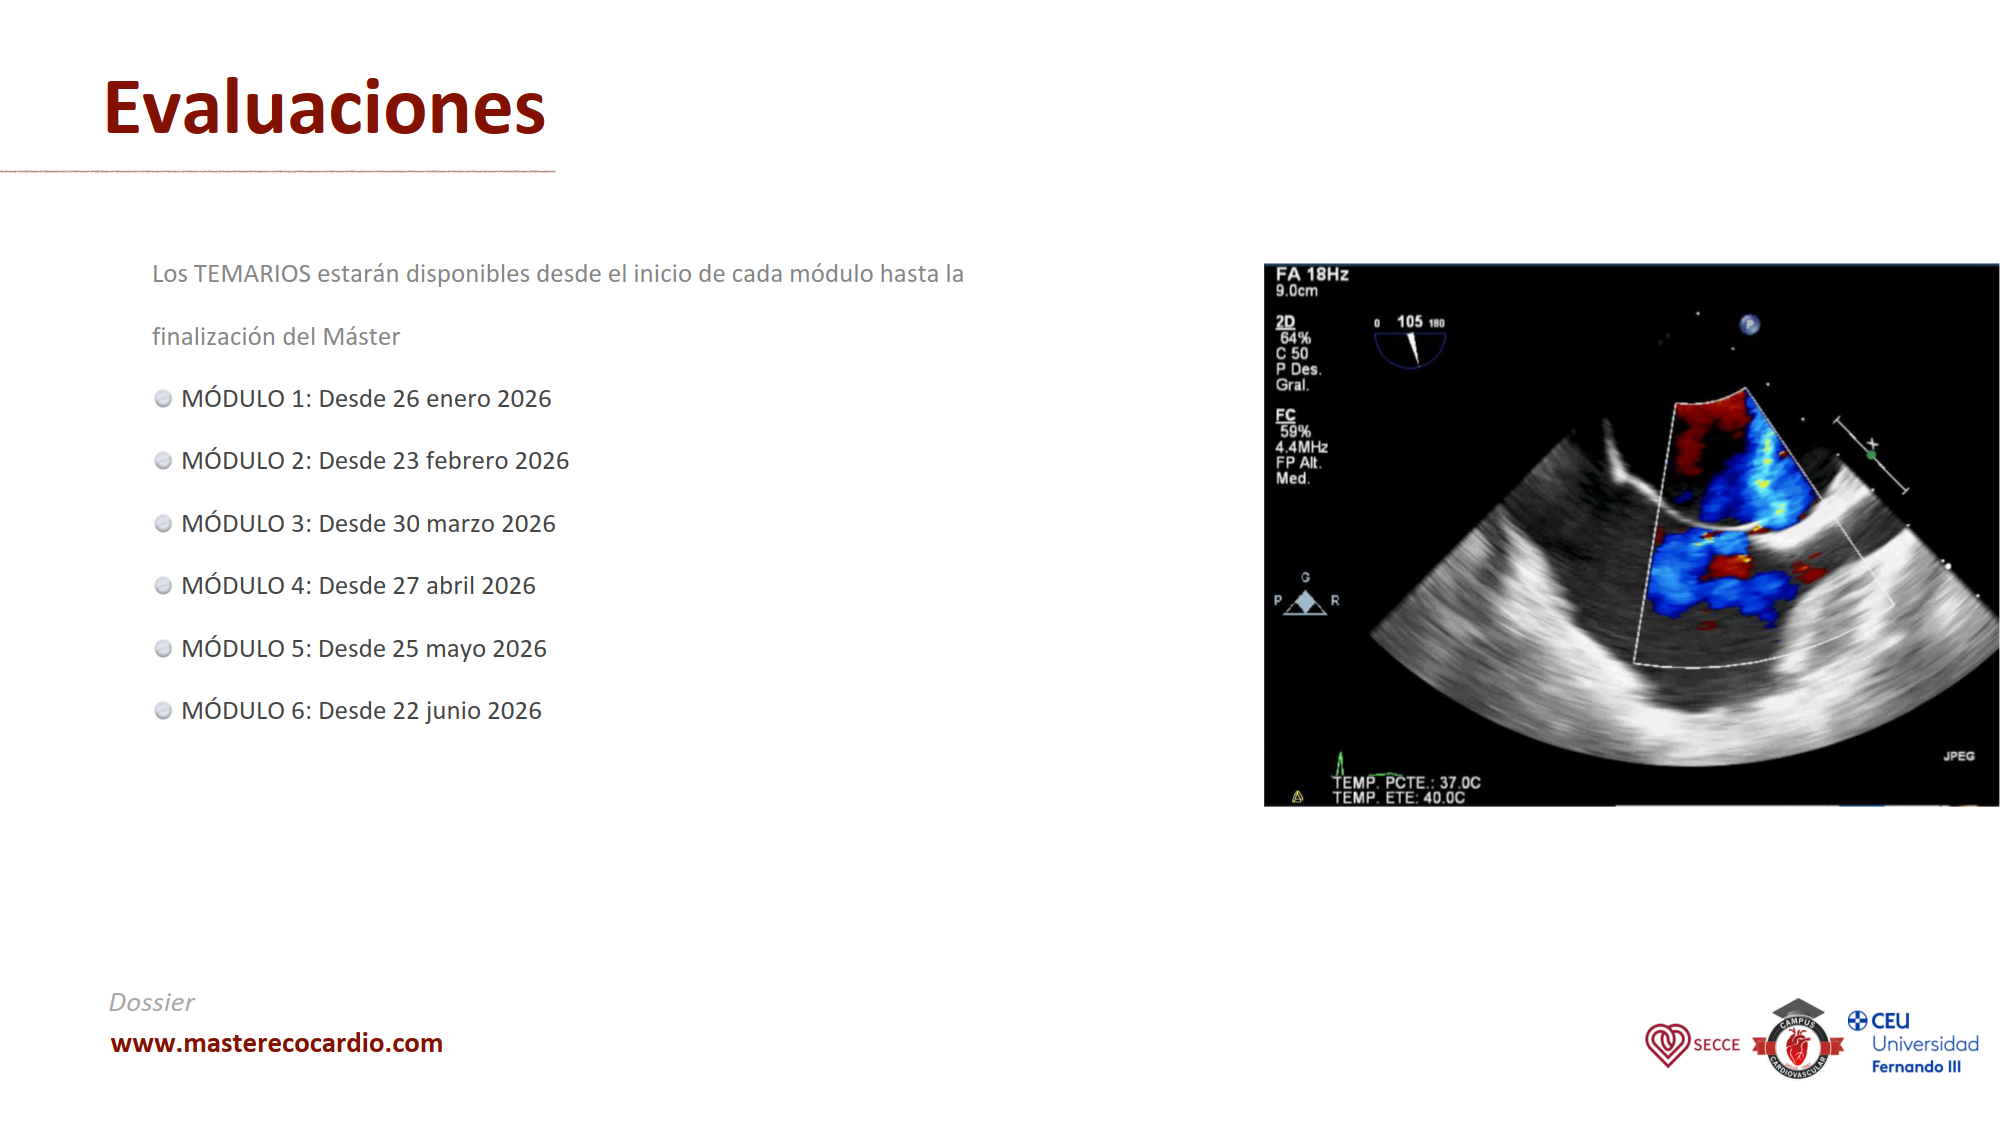Click the TEMP. PCTE 37.0C readout
The image size is (2000, 1125).
(x=1406, y=782)
